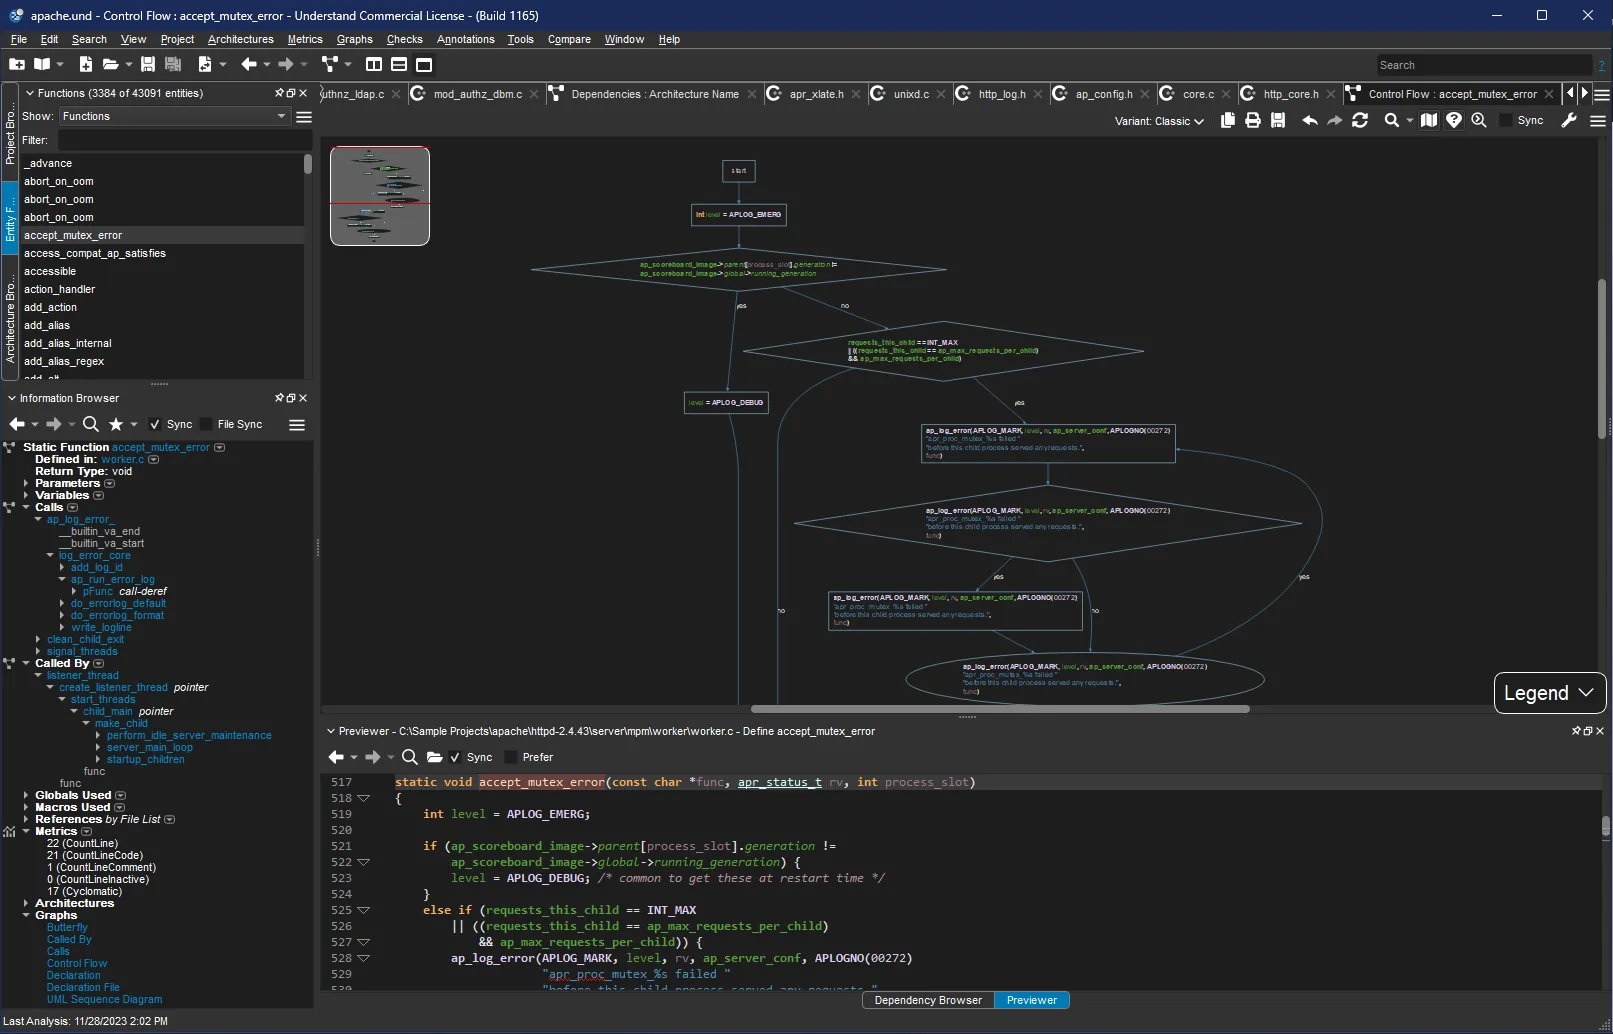
Task: Switch to the core.c tab
Action: coord(1198,94)
